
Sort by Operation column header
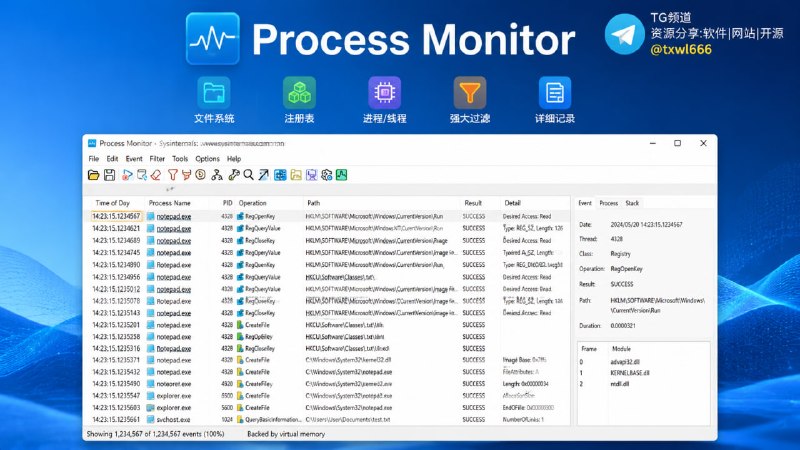(253, 203)
